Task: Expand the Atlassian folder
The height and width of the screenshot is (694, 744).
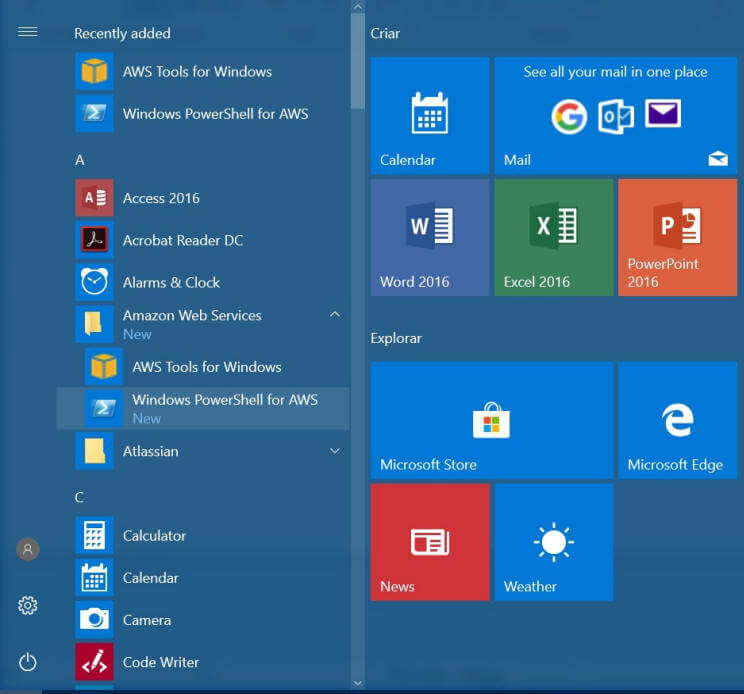Action: click(335, 451)
